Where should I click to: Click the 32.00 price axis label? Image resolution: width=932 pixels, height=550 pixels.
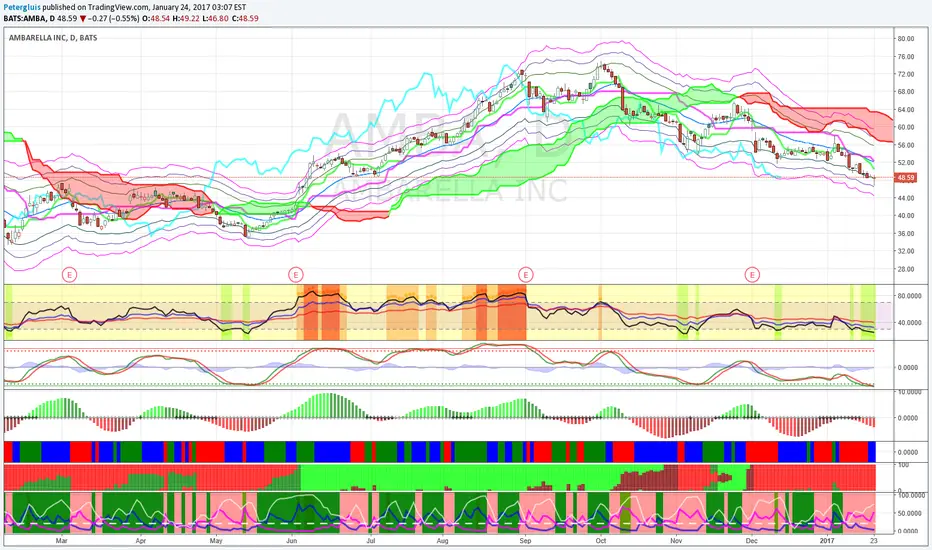coord(906,251)
